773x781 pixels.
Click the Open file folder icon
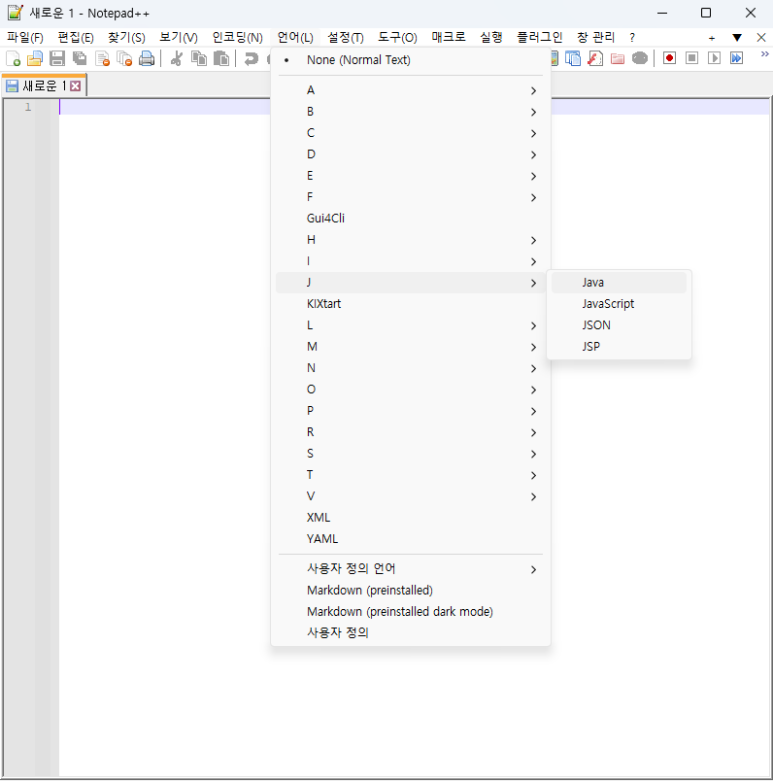(35, 59)
